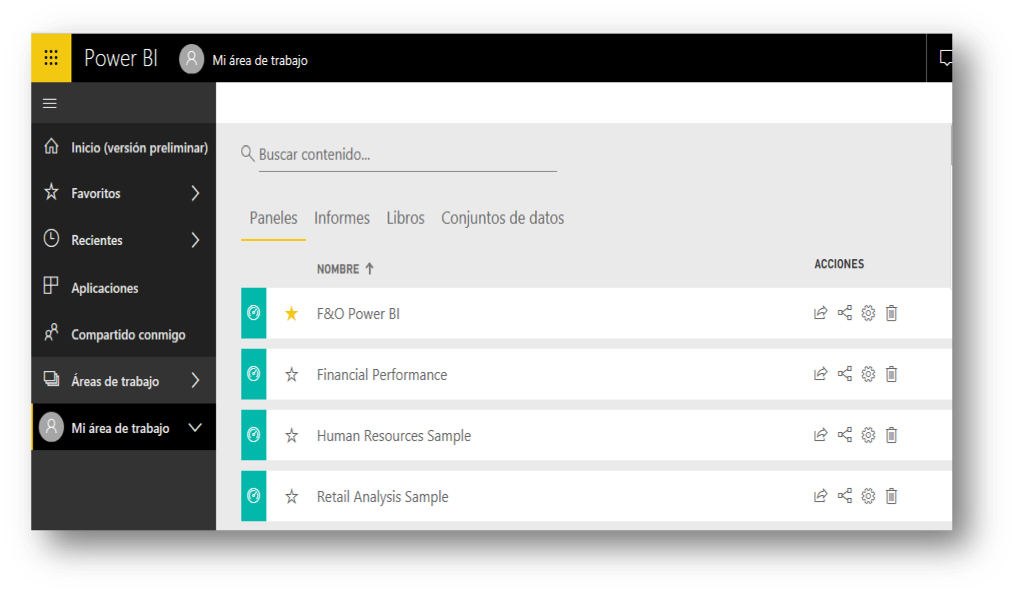1016x593 pixels.
Task: Switch to the Informes tab
Action: [341, 218]
